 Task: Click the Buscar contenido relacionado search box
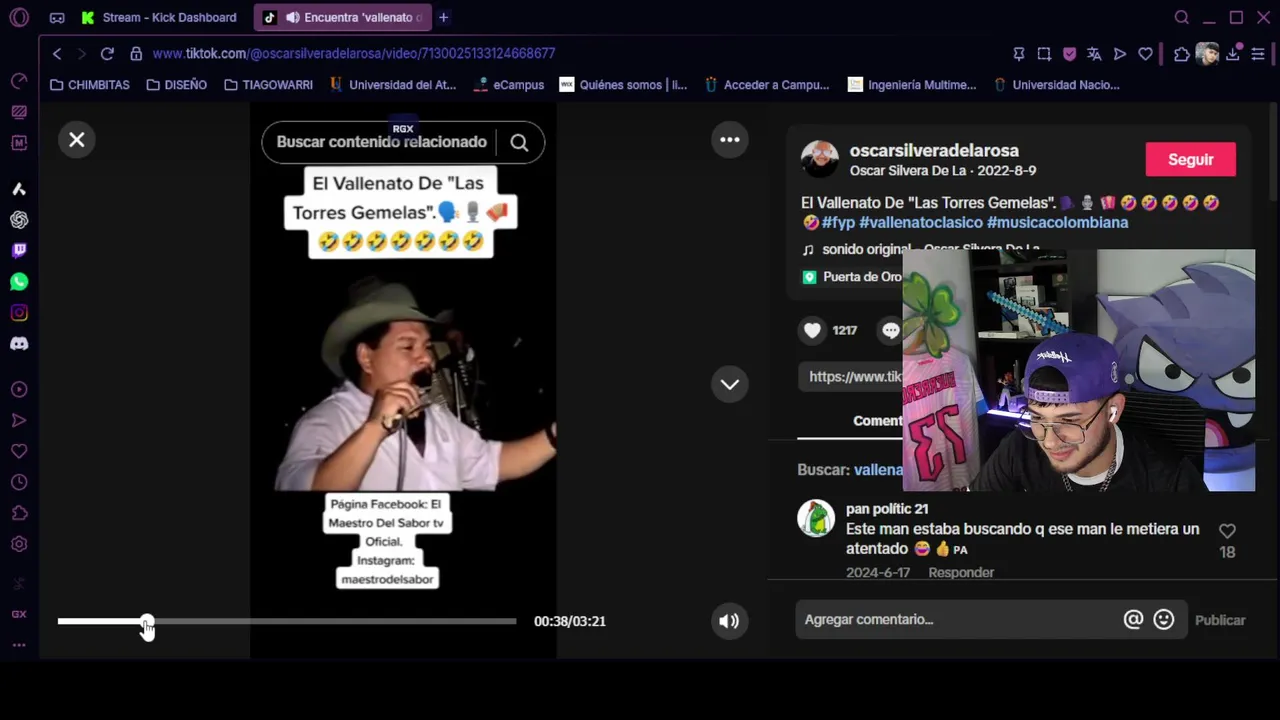[x=382, y=142]
